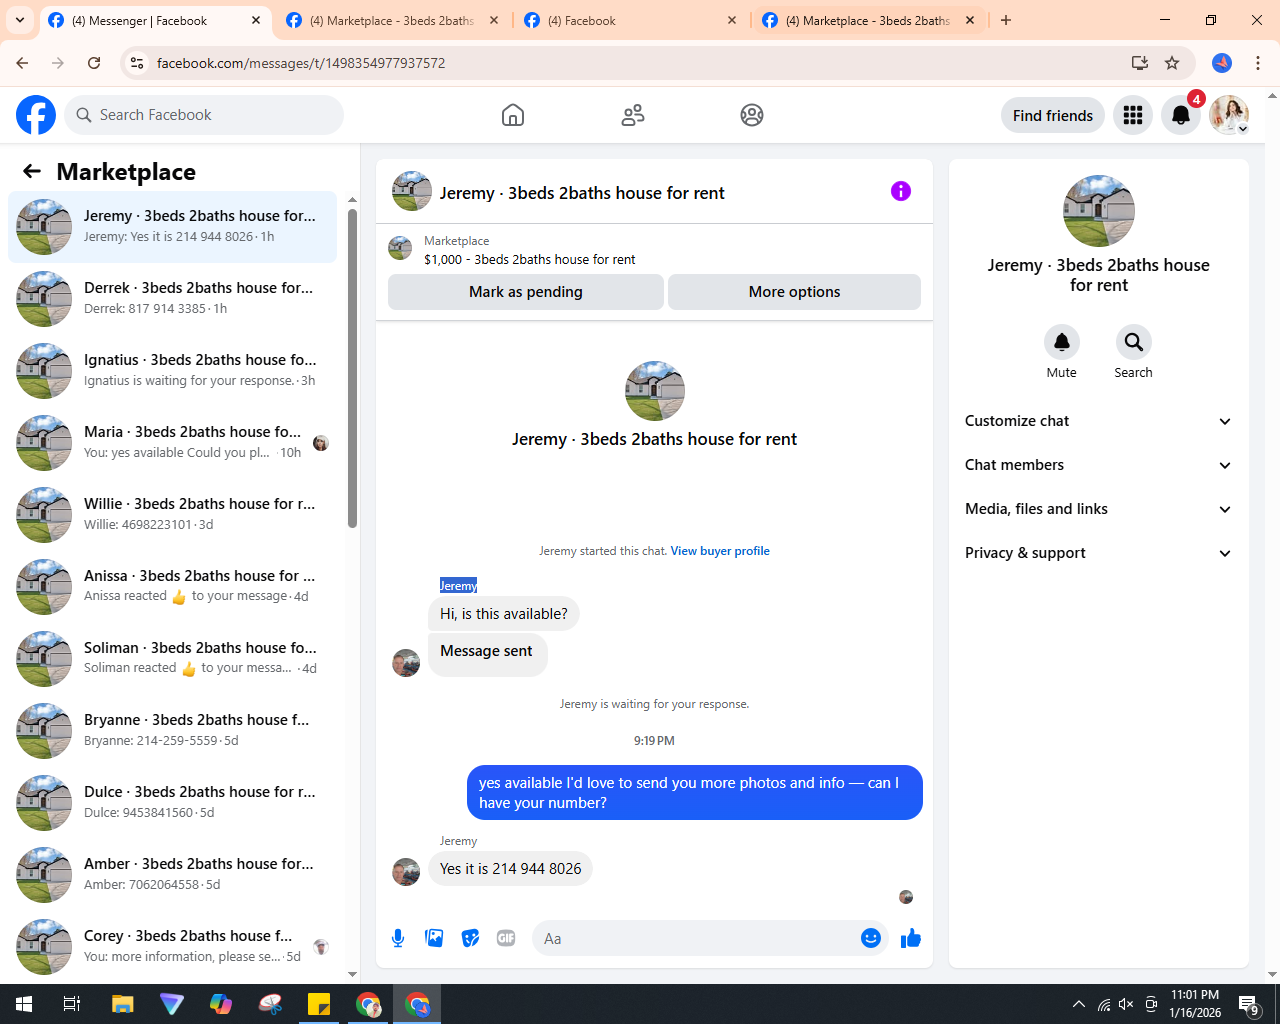
Task: Open the Friends icon in top navigation
Action: (x=633, y=115)
